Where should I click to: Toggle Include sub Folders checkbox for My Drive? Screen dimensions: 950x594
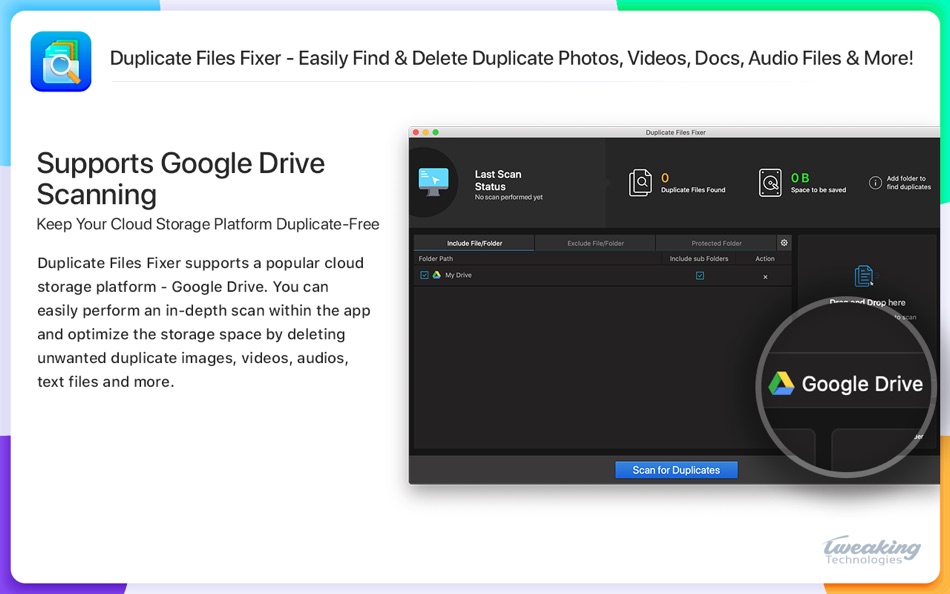coord(700,276)
